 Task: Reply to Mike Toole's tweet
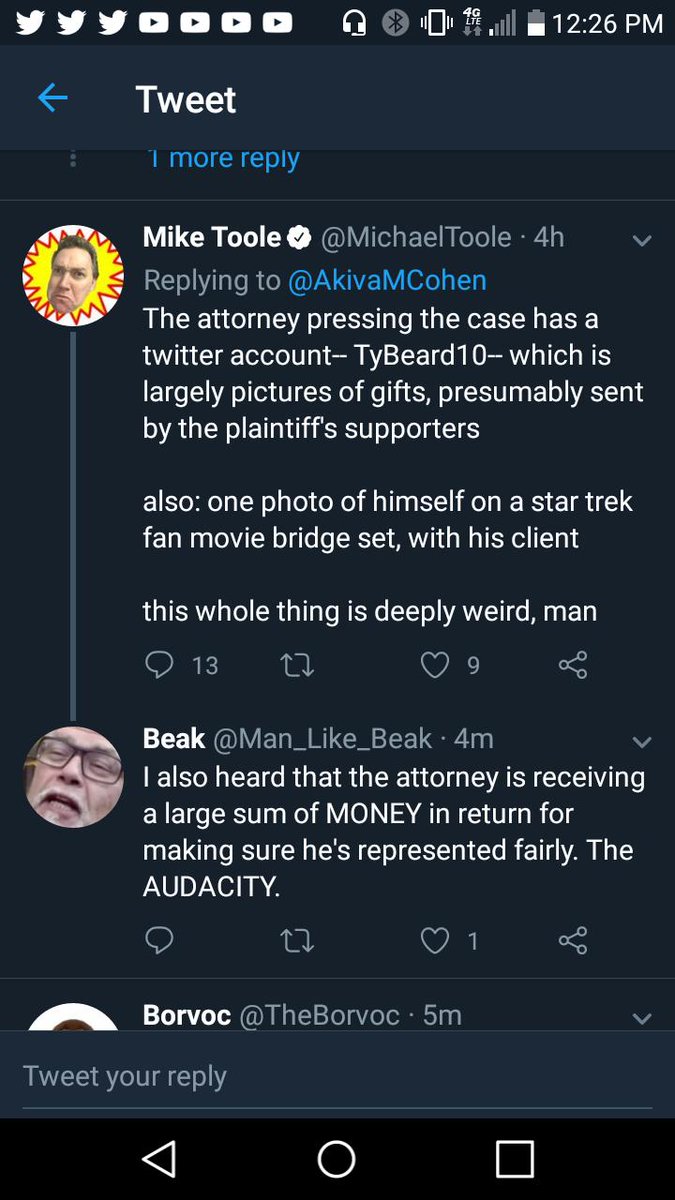pyautogui.click(x=160, y=665)
